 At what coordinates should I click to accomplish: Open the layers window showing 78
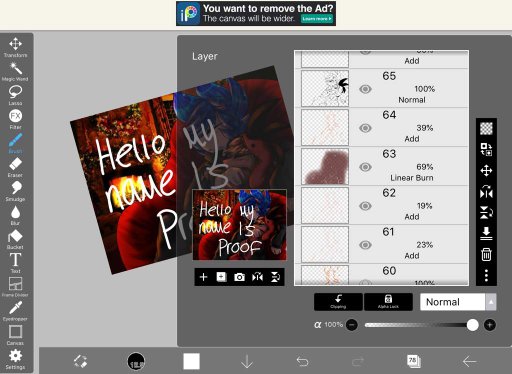pos(414,361)
